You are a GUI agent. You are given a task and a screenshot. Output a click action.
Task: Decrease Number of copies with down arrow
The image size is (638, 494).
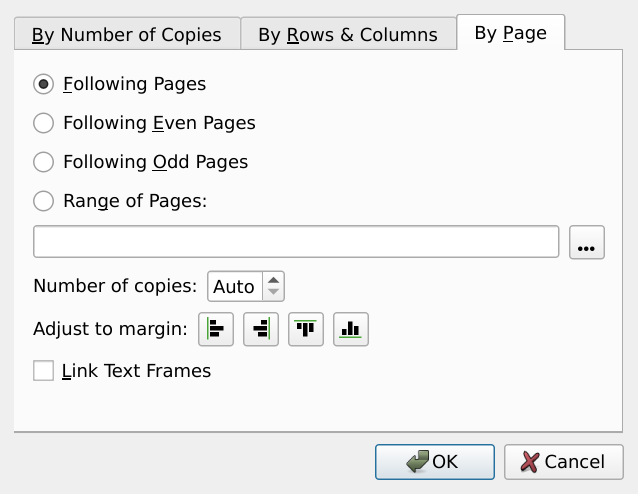[x=274, y=293]
